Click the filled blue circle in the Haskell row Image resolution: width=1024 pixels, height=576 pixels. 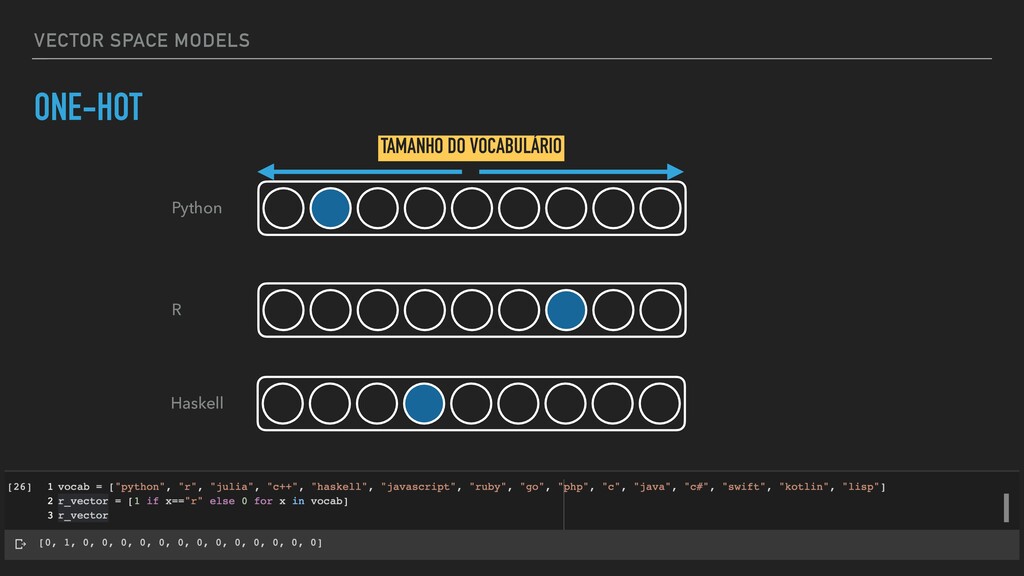424,404
